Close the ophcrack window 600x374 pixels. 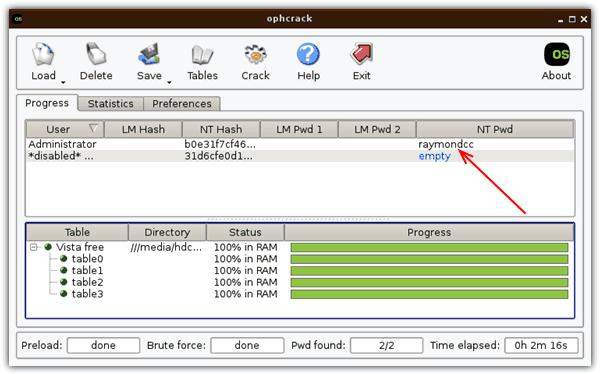(x=584, y=19)
